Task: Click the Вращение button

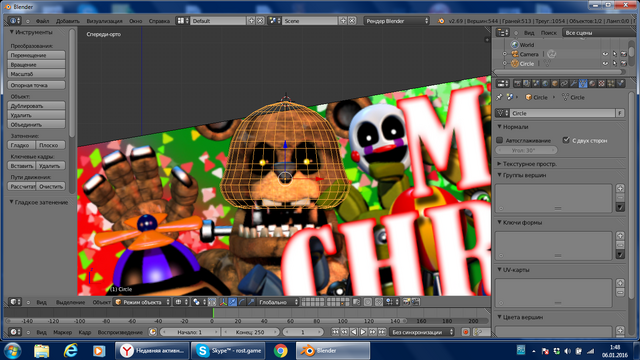Action: point(36,64)
